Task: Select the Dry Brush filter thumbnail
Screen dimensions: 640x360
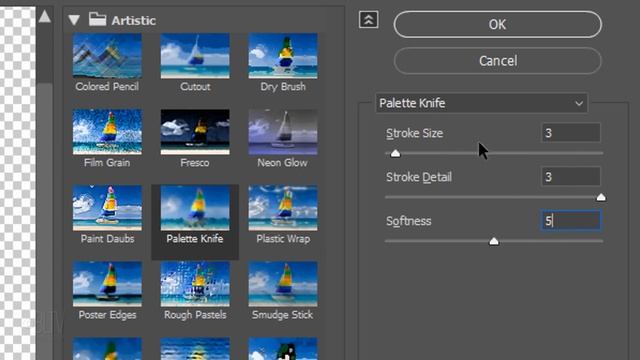Action: click(283, 56)
